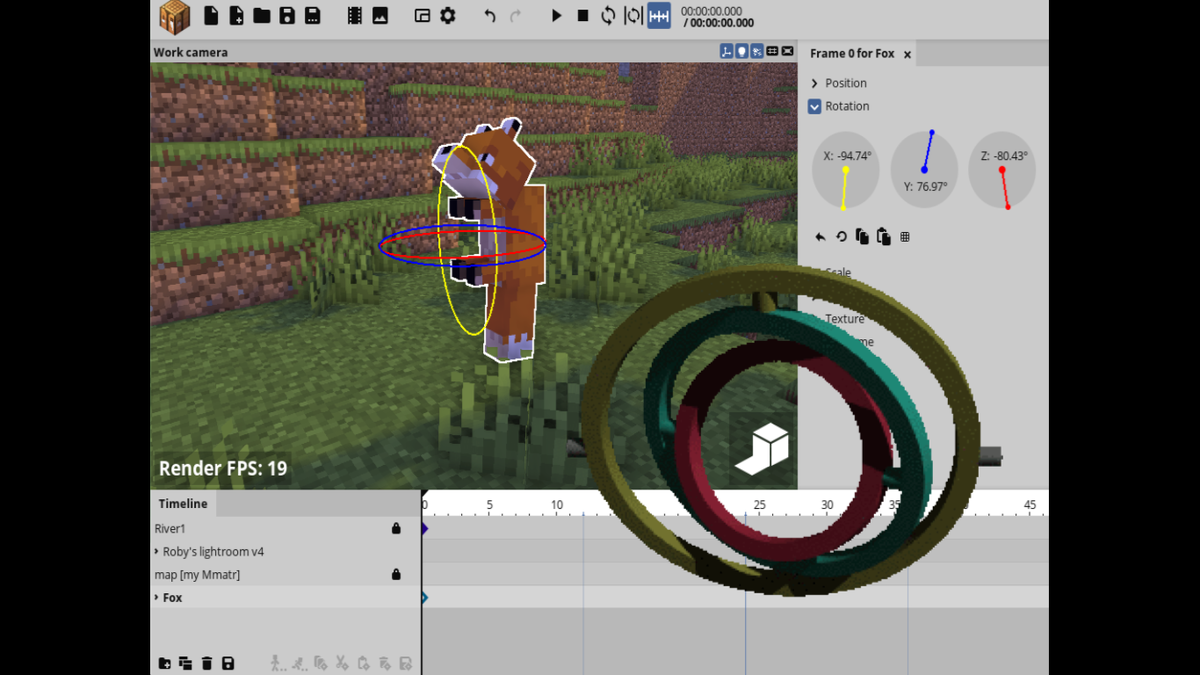Import an asset with the plus-file icon
1200x675 pixels.
(x=236, y=16)
